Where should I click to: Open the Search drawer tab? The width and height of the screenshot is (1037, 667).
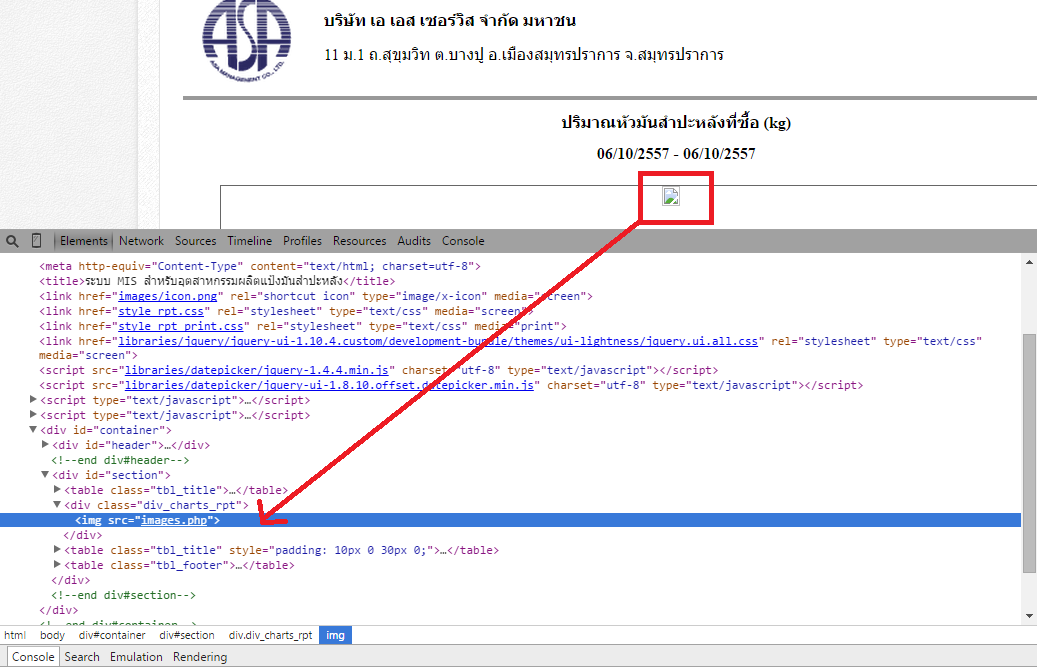point(82,657)
